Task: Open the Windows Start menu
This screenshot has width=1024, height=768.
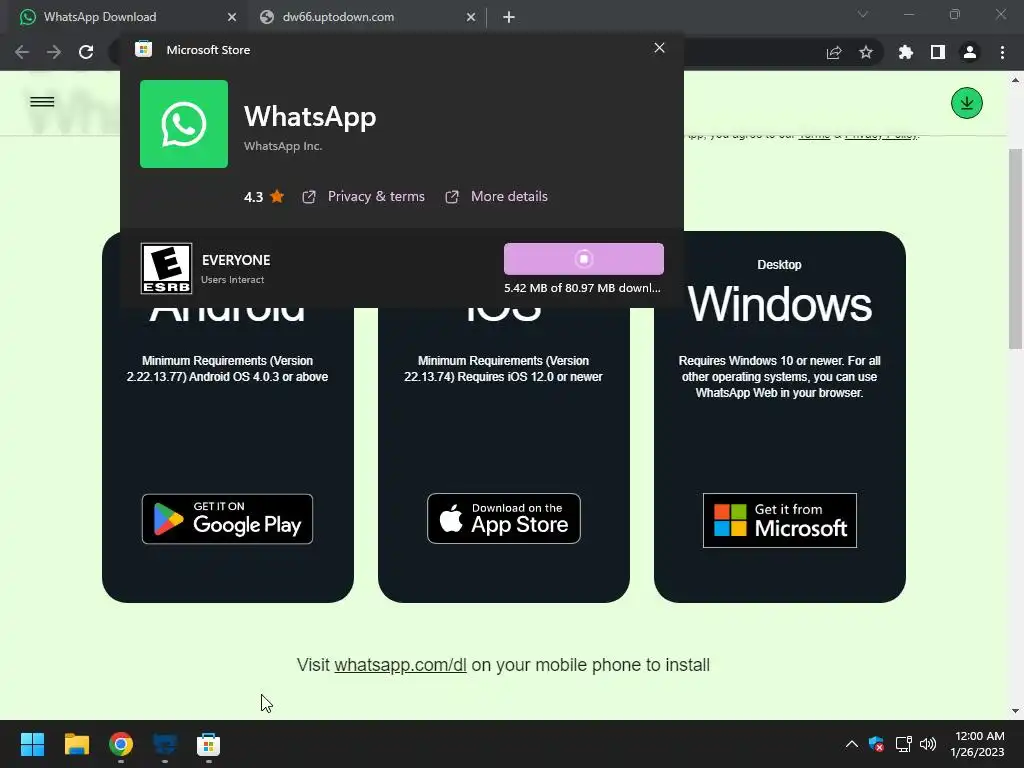Action: coord(32,744)
